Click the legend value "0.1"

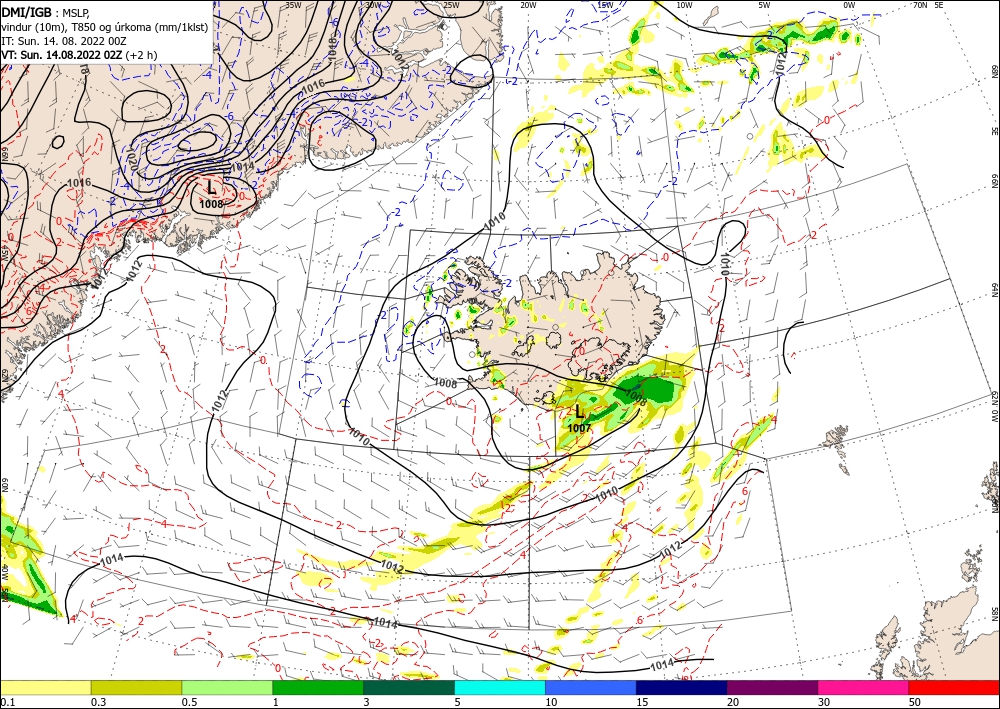click(7, 702)
